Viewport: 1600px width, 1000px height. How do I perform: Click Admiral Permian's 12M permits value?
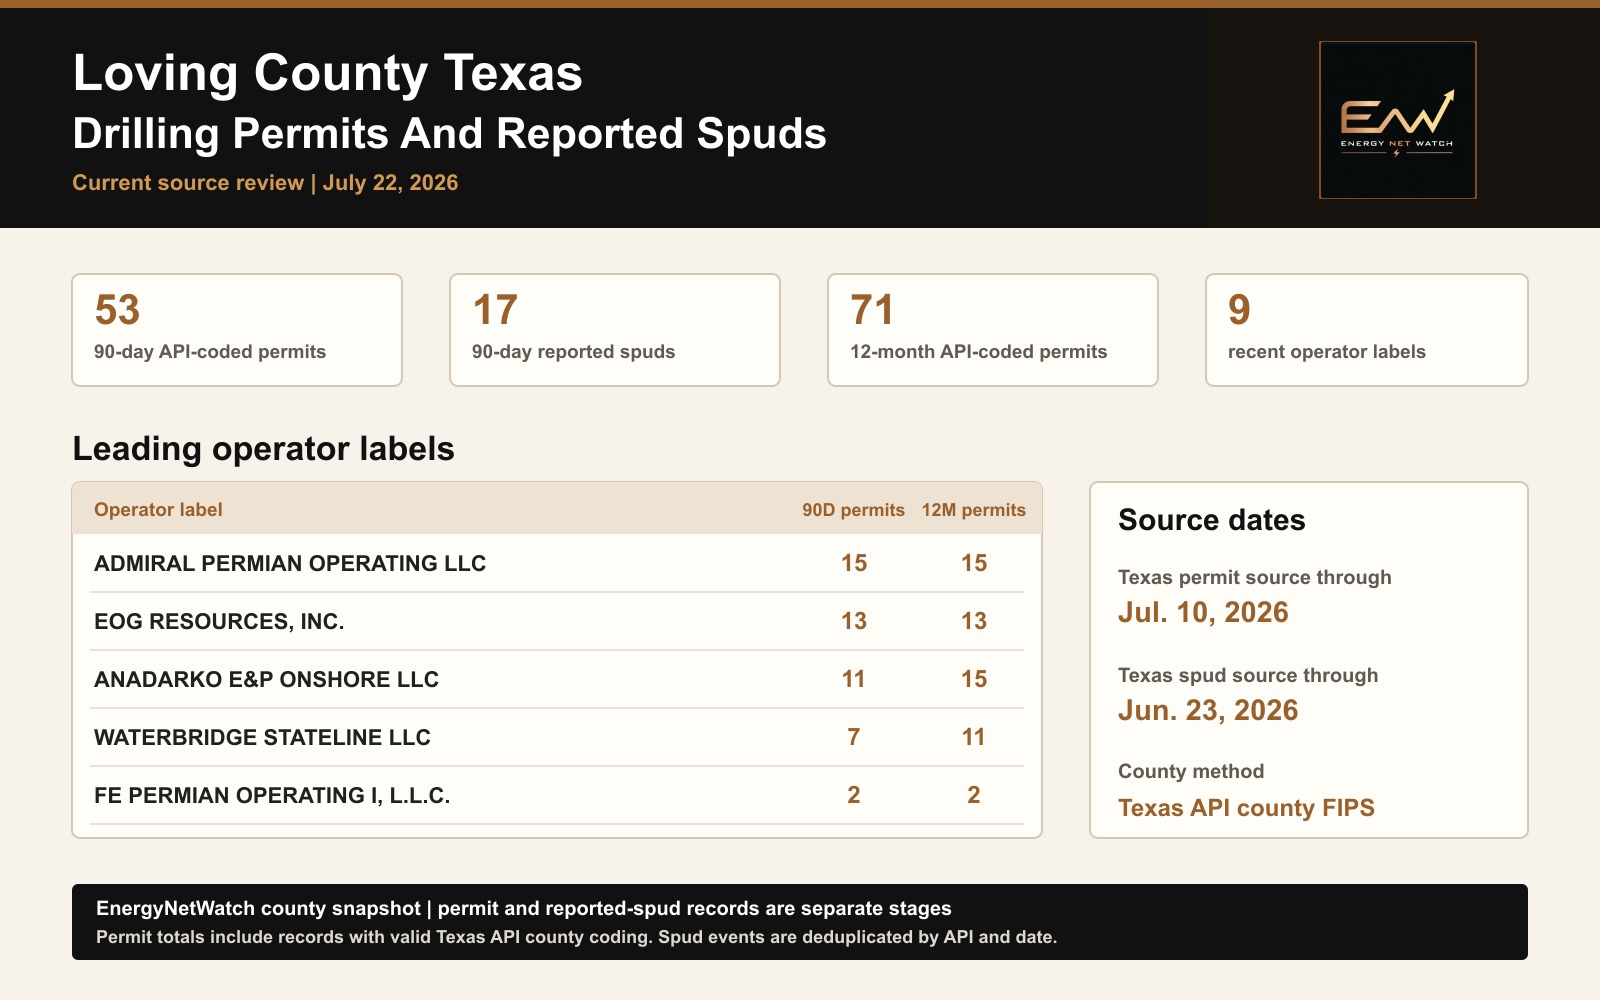point(974,563)
